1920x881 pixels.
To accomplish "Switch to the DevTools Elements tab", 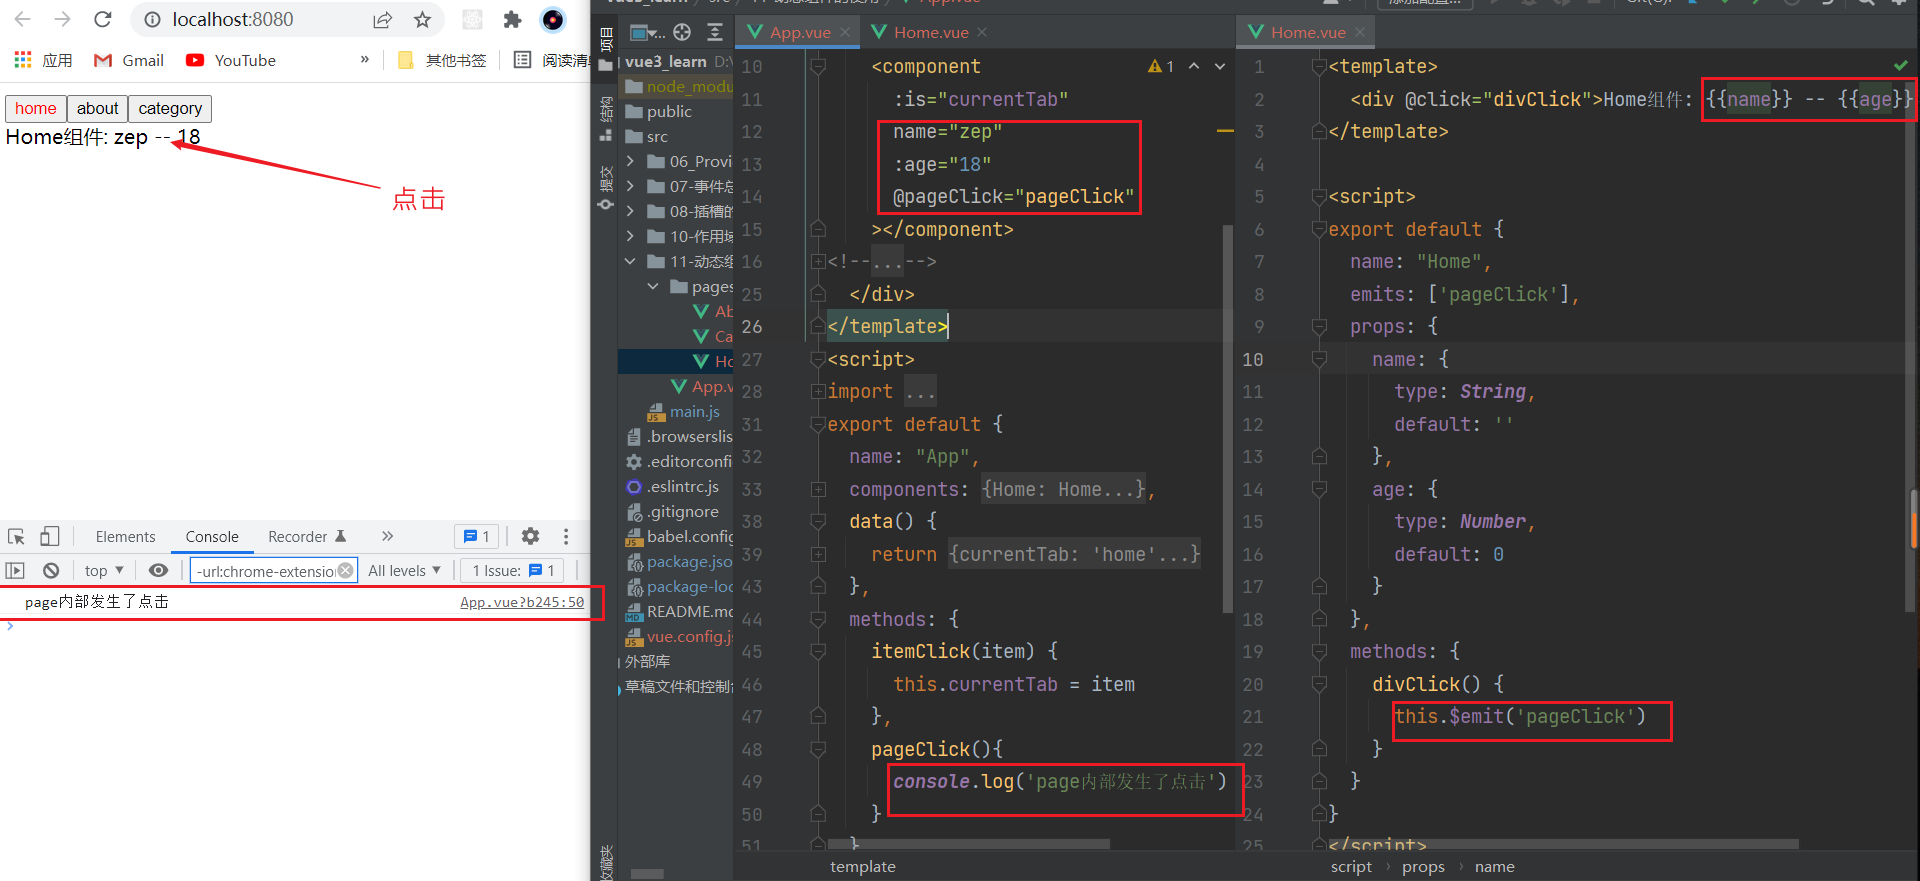I will click(x=125, y=537).
